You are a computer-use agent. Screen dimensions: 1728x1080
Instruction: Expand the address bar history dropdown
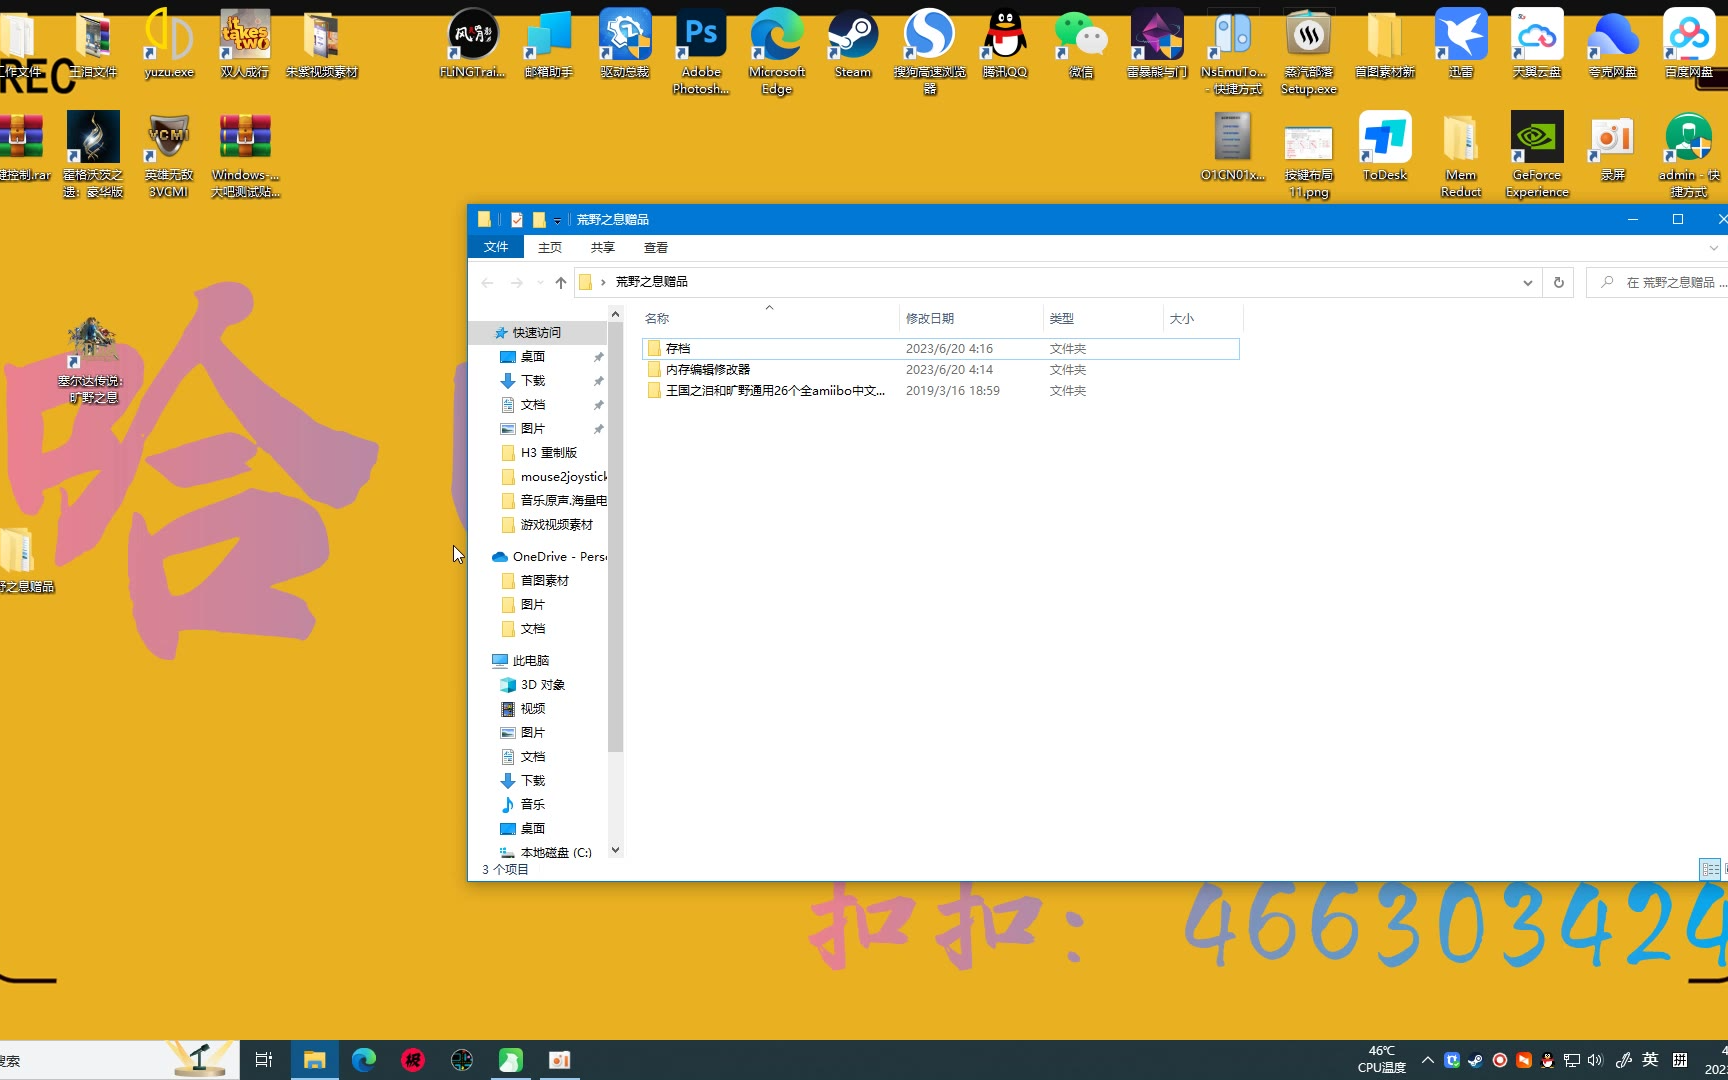[x=1527, y=283]
